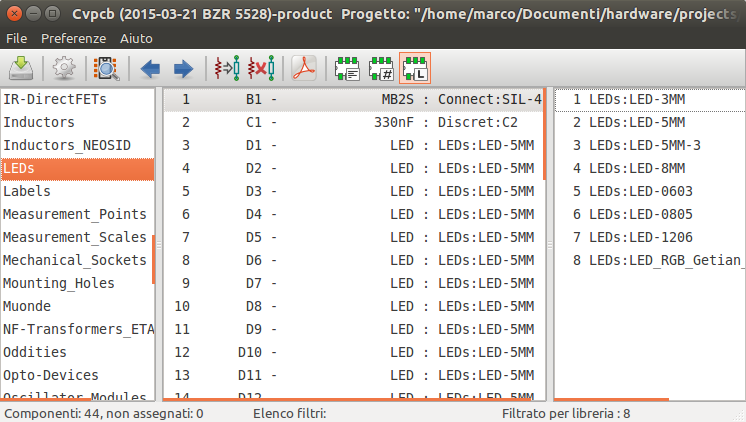
Task: Open the Preferenze menu
Action: click(73, 39)
